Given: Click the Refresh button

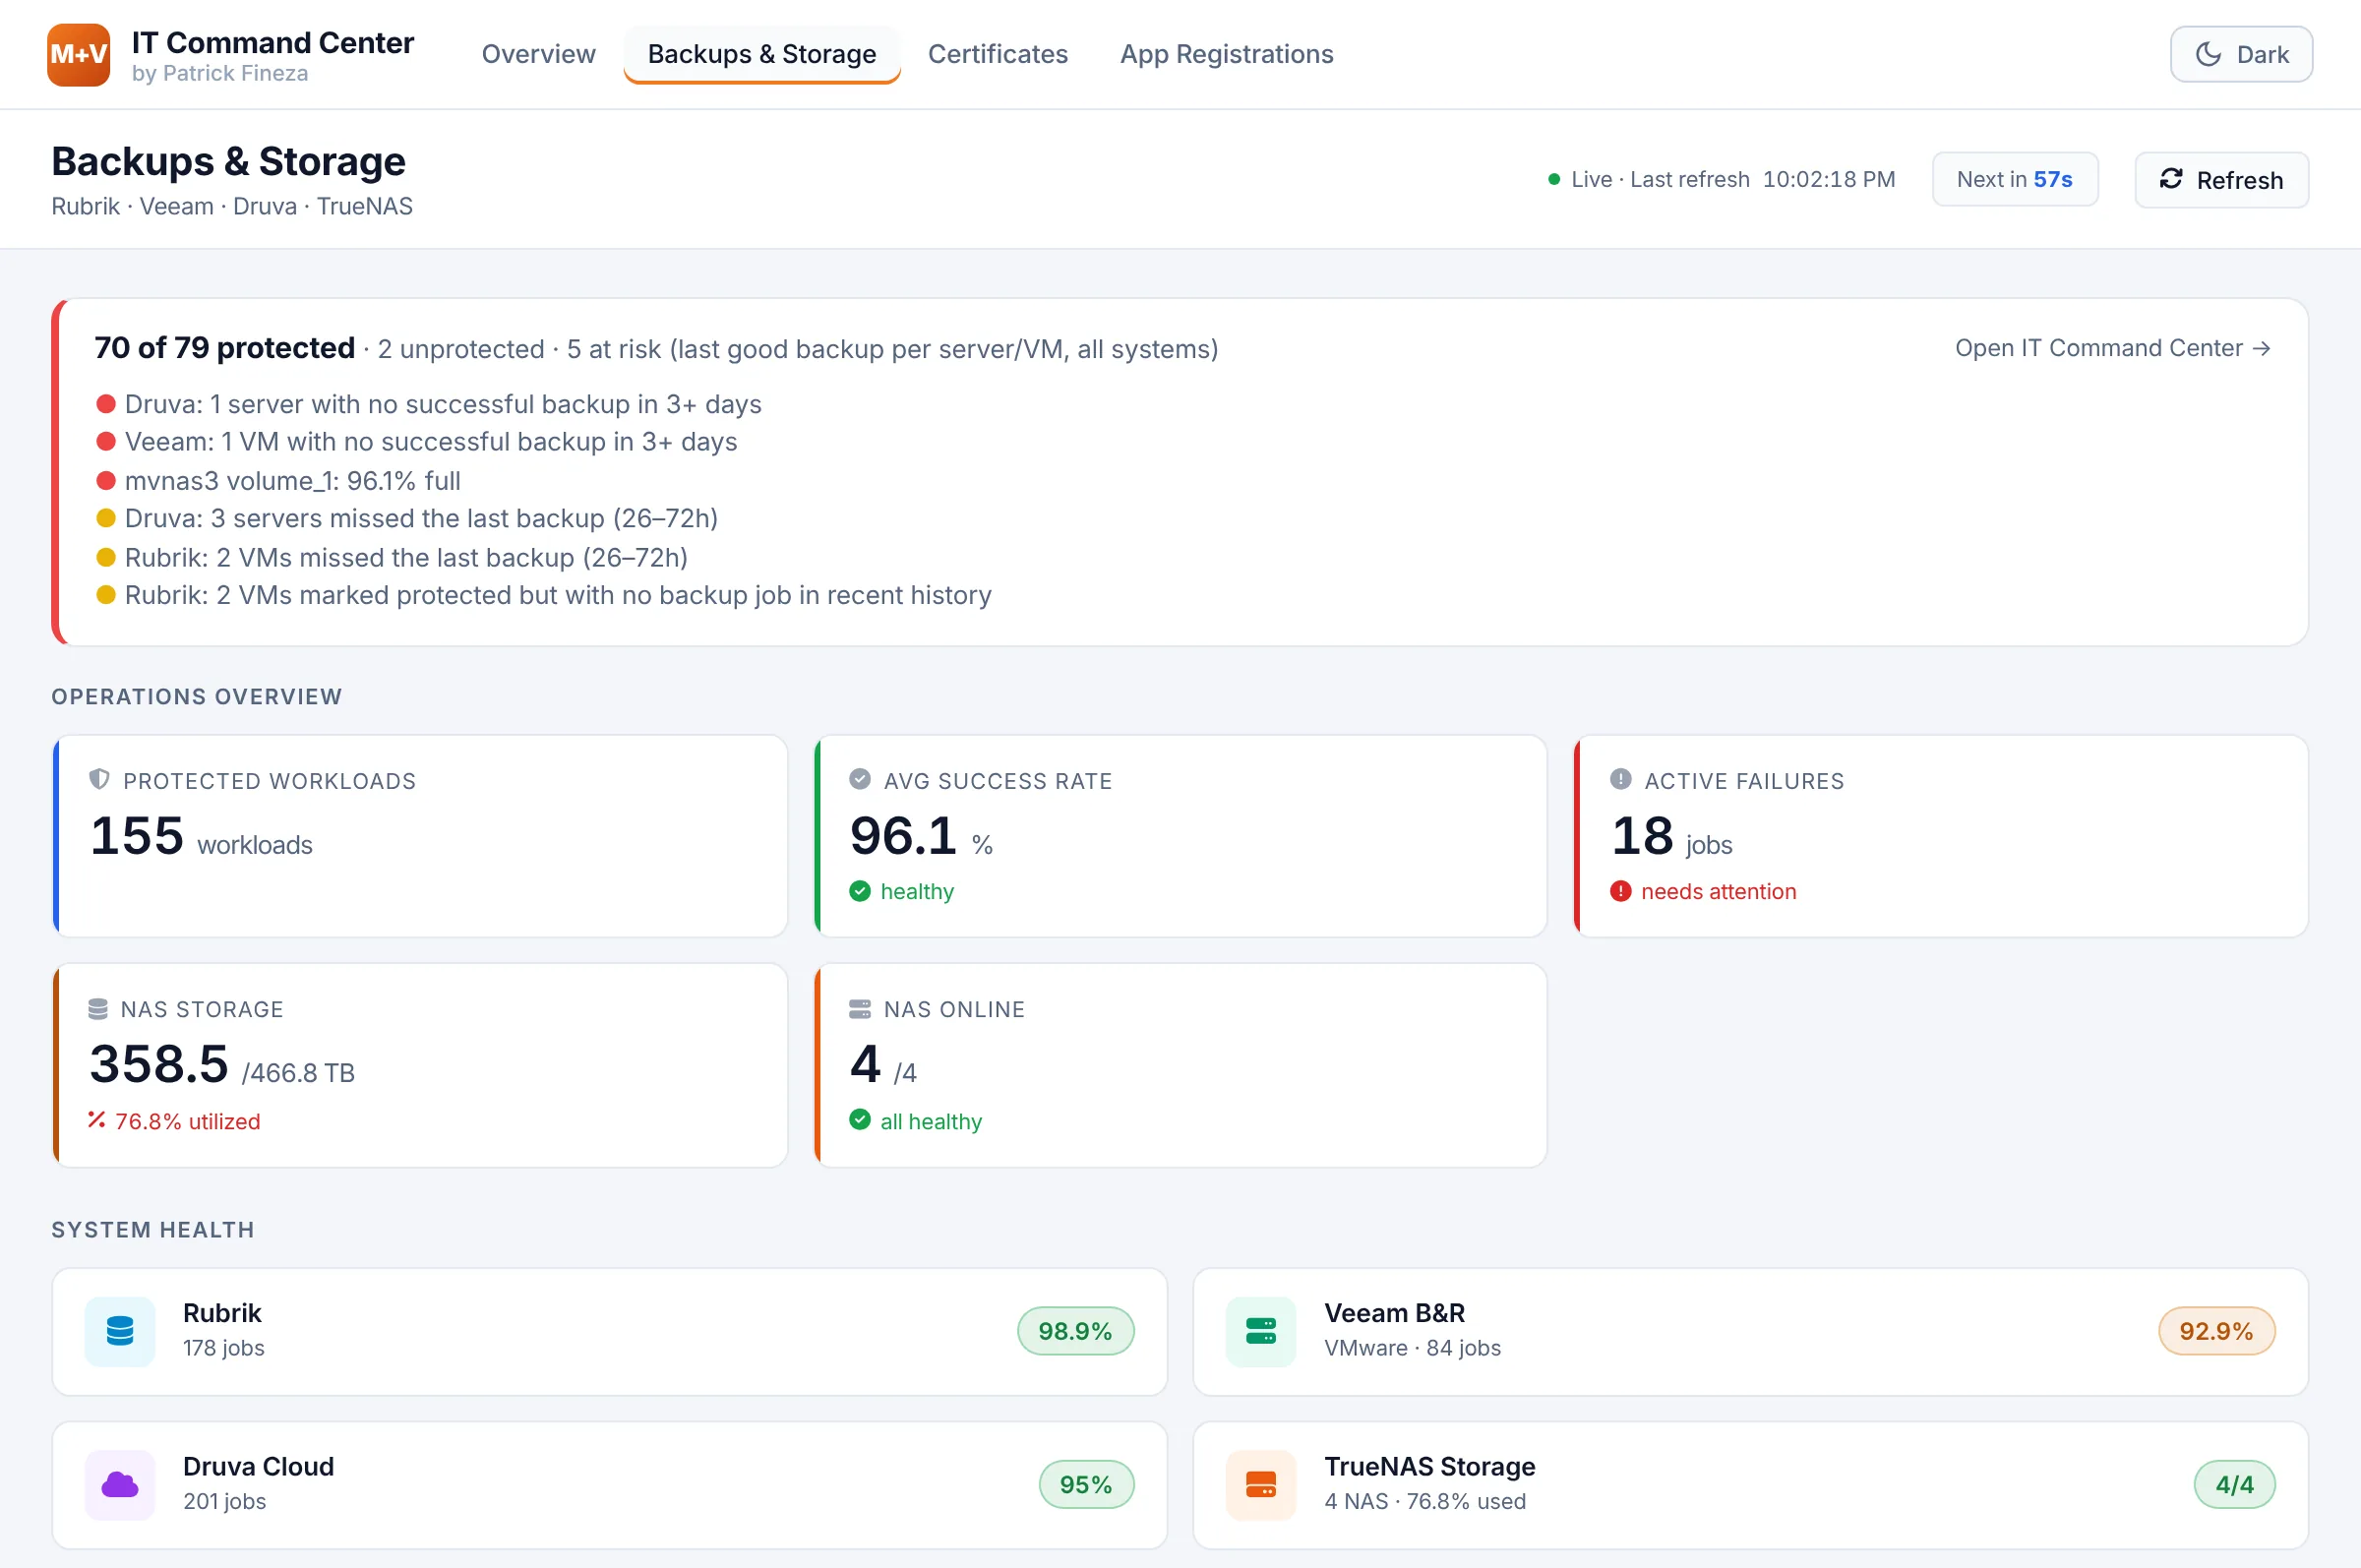Looking at the screenshot, I should (x=2221, y=180).
